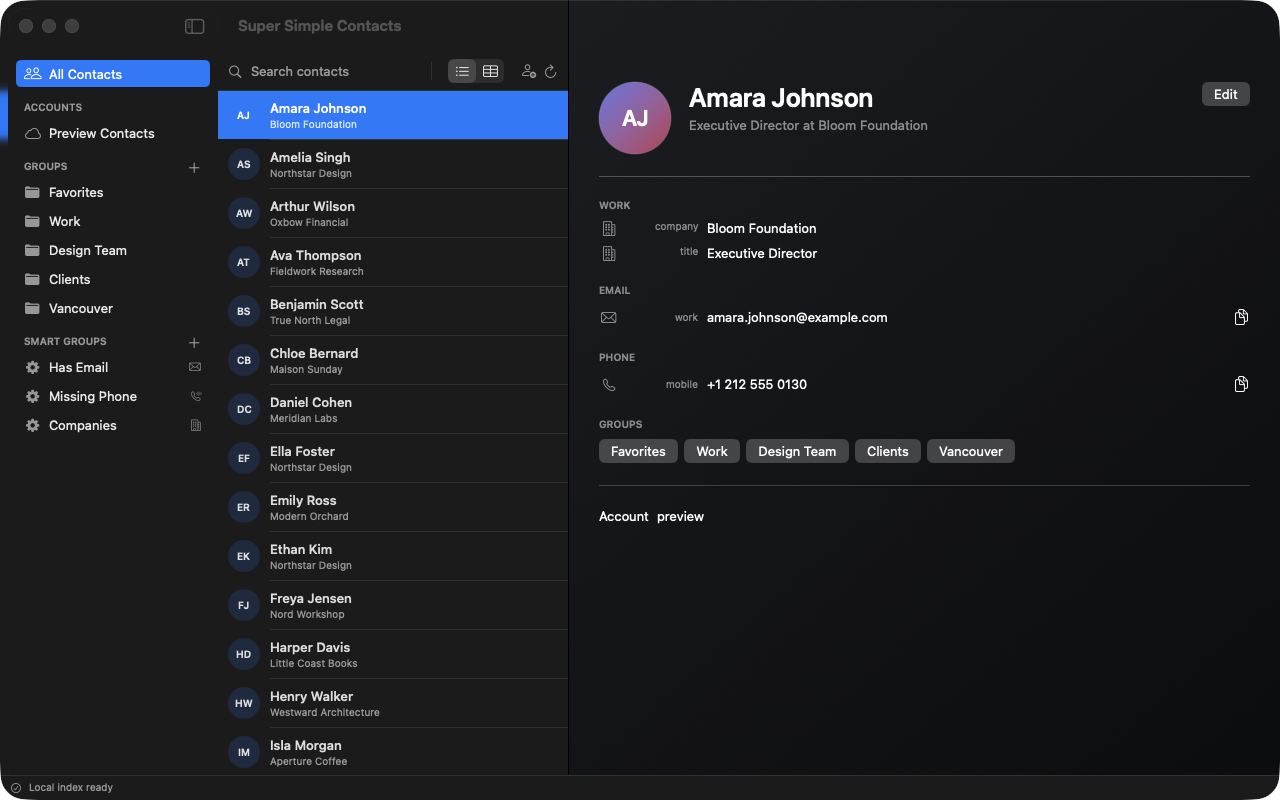Click +1 212 555 0130 phone number

[757, 384]
